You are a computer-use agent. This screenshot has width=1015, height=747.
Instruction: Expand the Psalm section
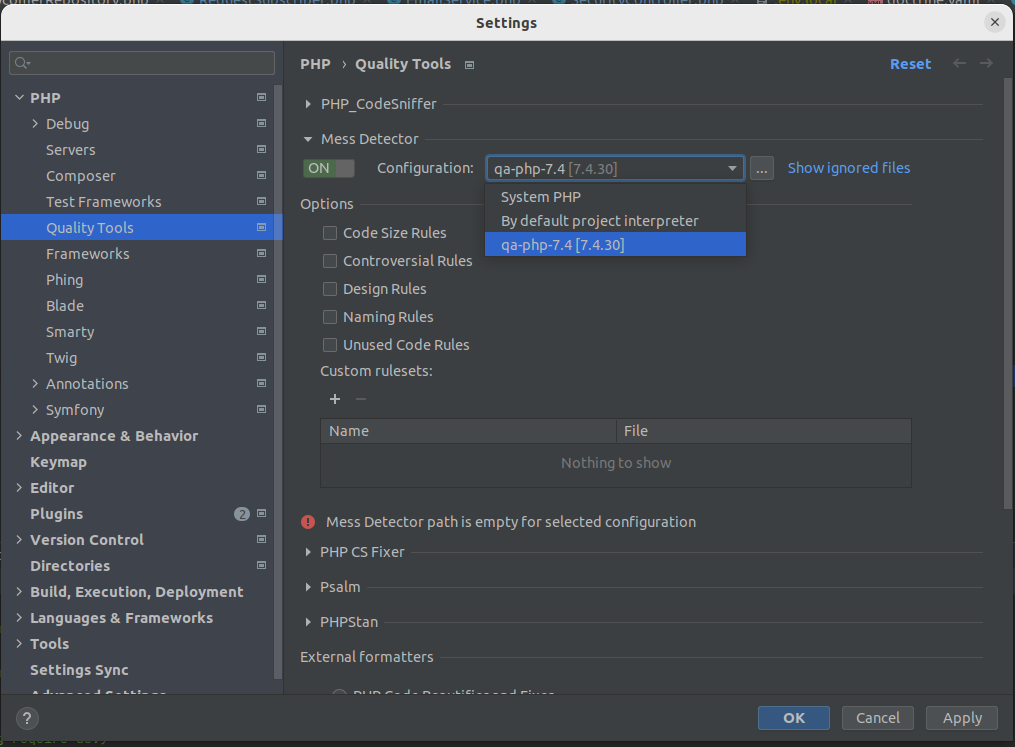[308, 587]
